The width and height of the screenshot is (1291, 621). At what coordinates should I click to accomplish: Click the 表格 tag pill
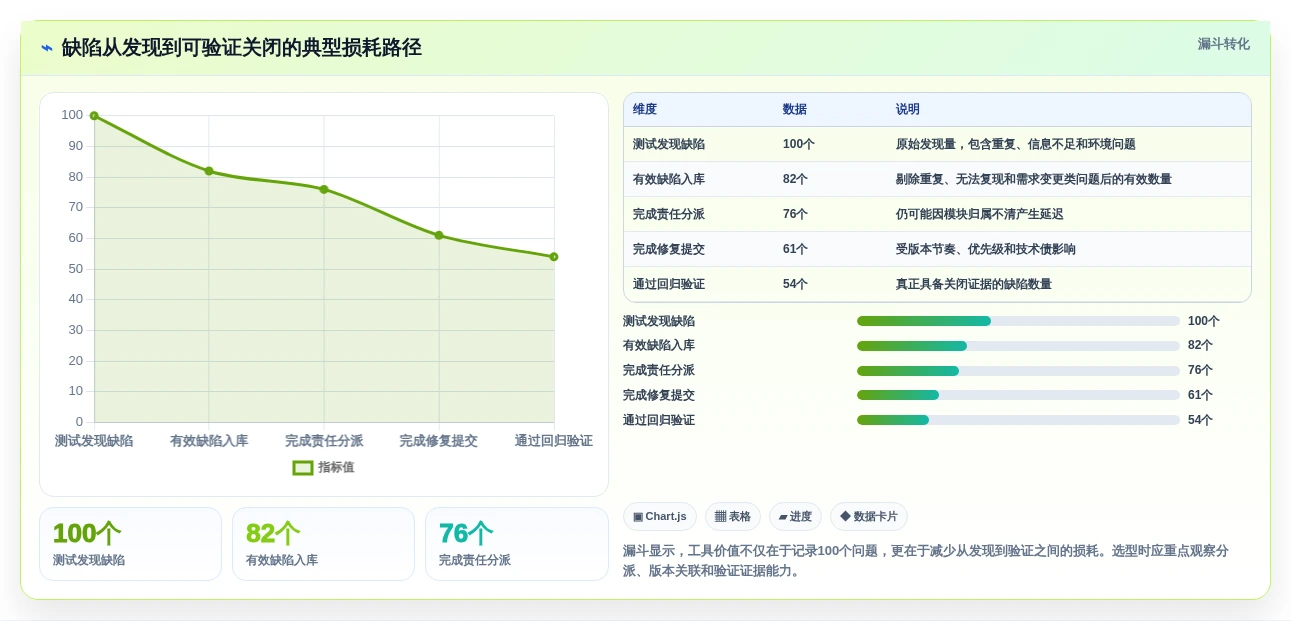pyautogui.click(x=733, y=516)
